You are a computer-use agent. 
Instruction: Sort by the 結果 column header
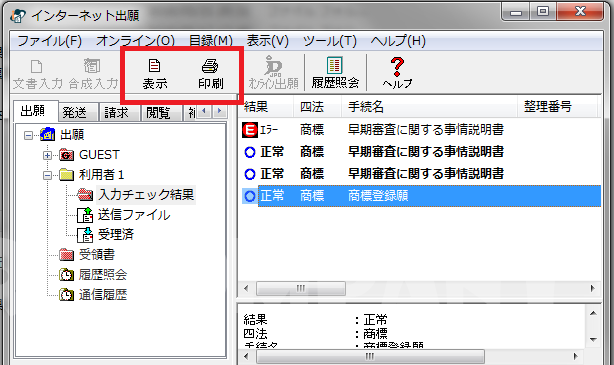click(265, 107)
